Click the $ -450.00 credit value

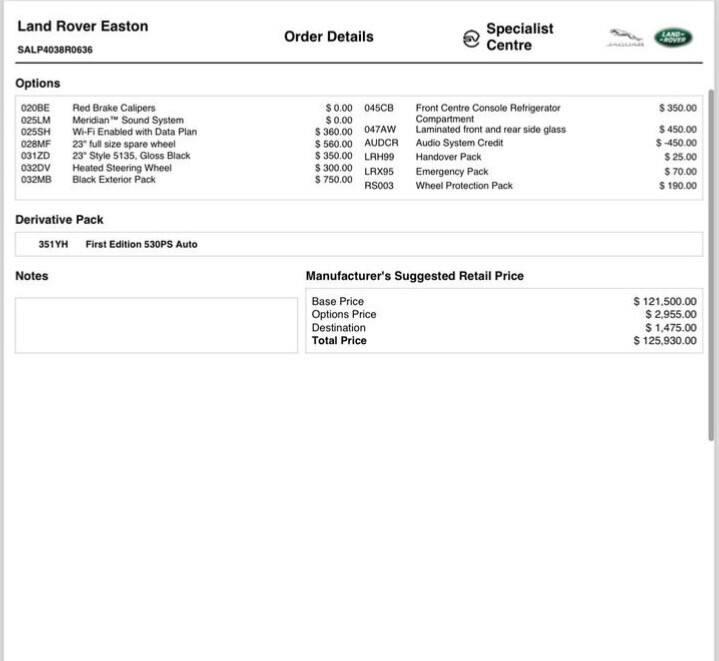(x=676, y=143)
